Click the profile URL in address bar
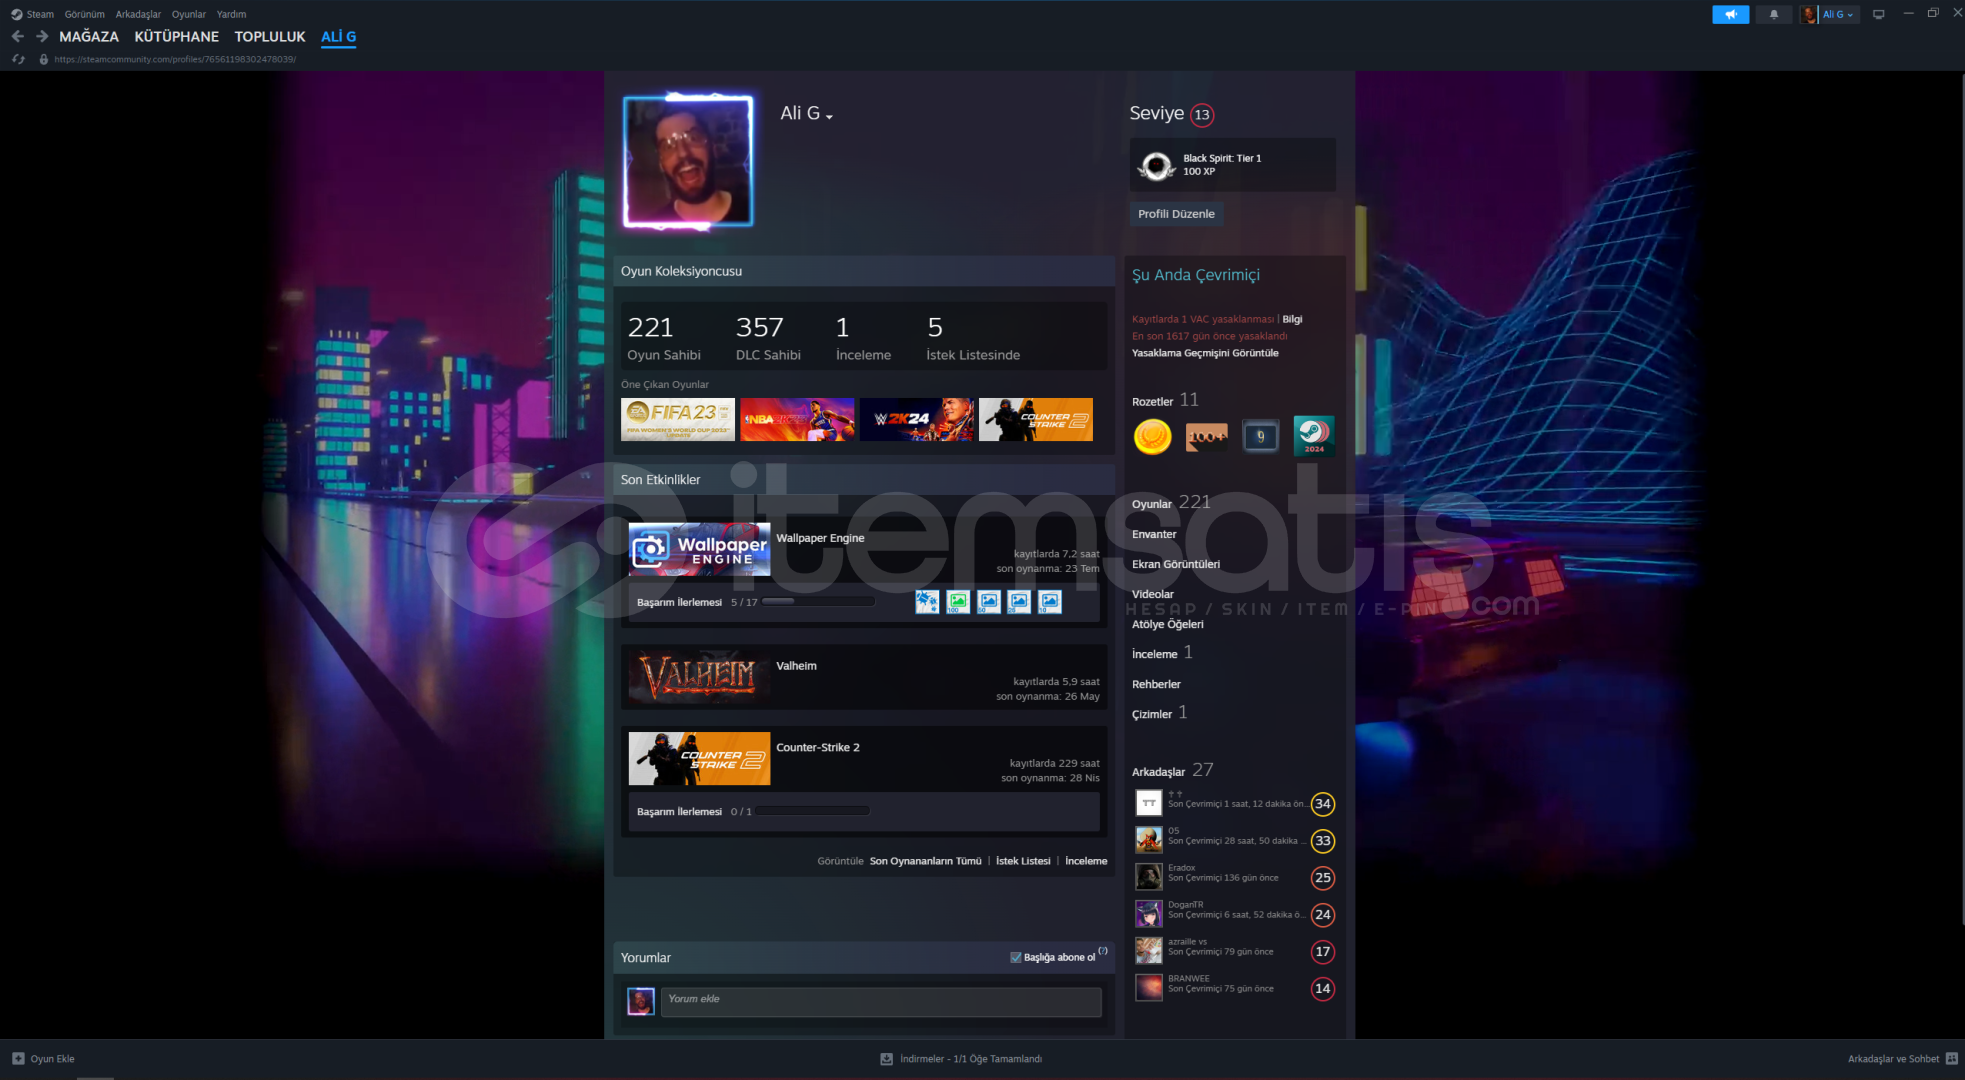This screenshot has height=1080, width=1965. [x=175, y=59]
